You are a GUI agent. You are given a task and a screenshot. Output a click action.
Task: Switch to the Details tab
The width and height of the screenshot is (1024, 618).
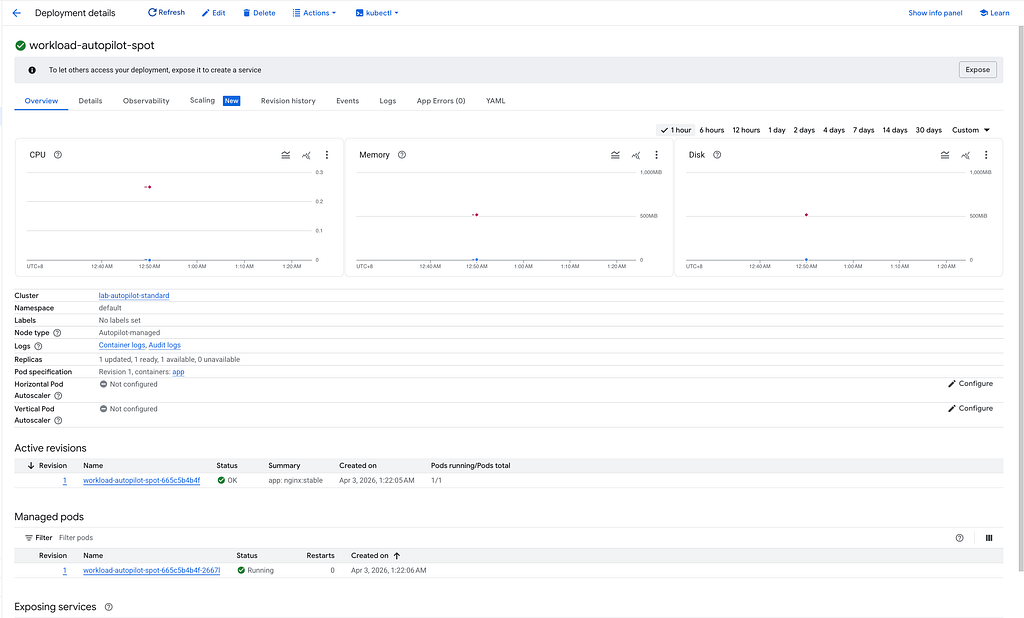pos(90,101)
